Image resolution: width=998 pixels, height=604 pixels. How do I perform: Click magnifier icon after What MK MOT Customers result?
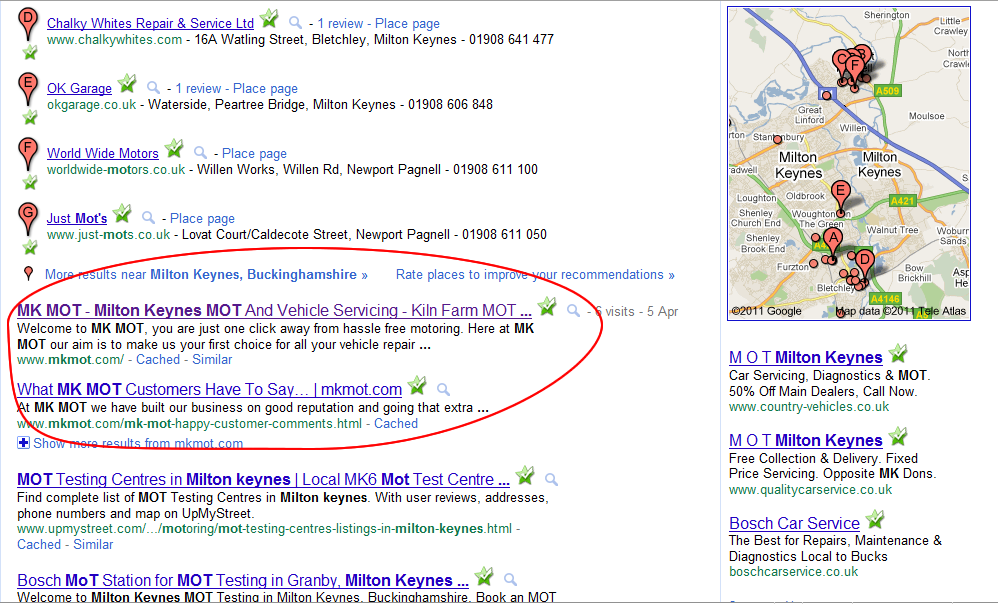(444, 390)
